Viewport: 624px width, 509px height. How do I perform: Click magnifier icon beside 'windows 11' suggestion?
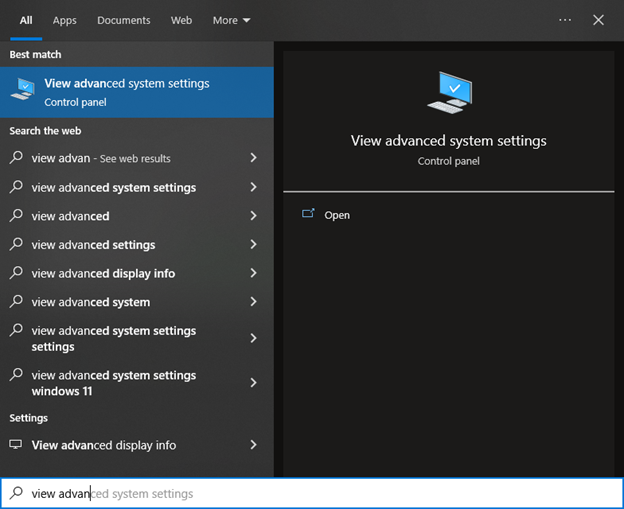coord(16,374)
